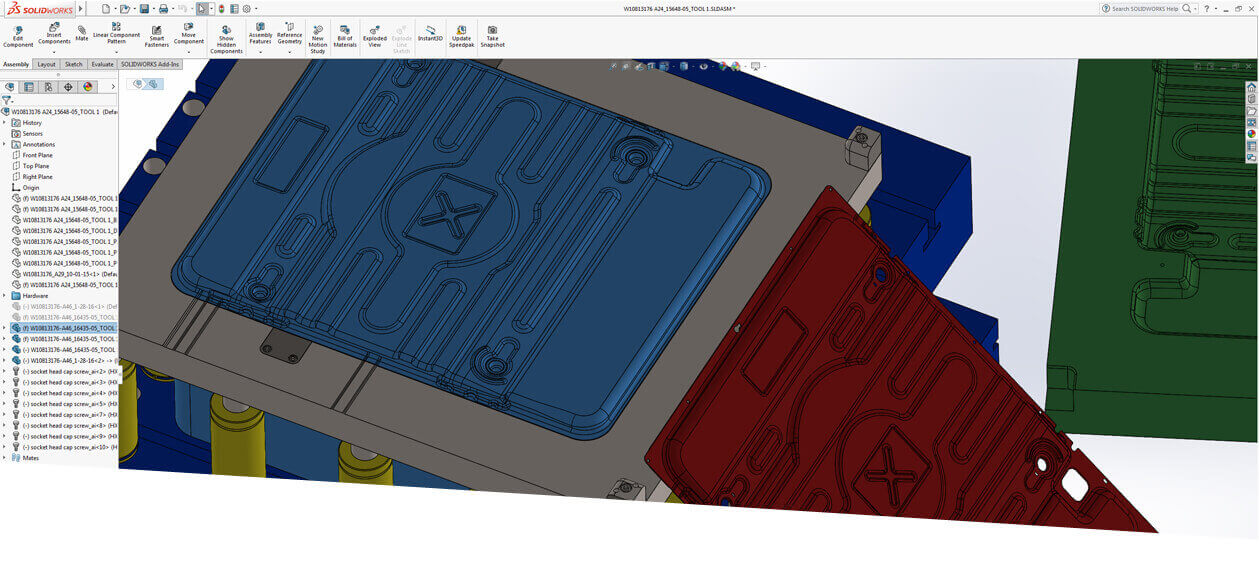Switch to the Layout tab
The width and height of the screenshot is (1259, 561).
pyautogui.click(x=47, y=64)
